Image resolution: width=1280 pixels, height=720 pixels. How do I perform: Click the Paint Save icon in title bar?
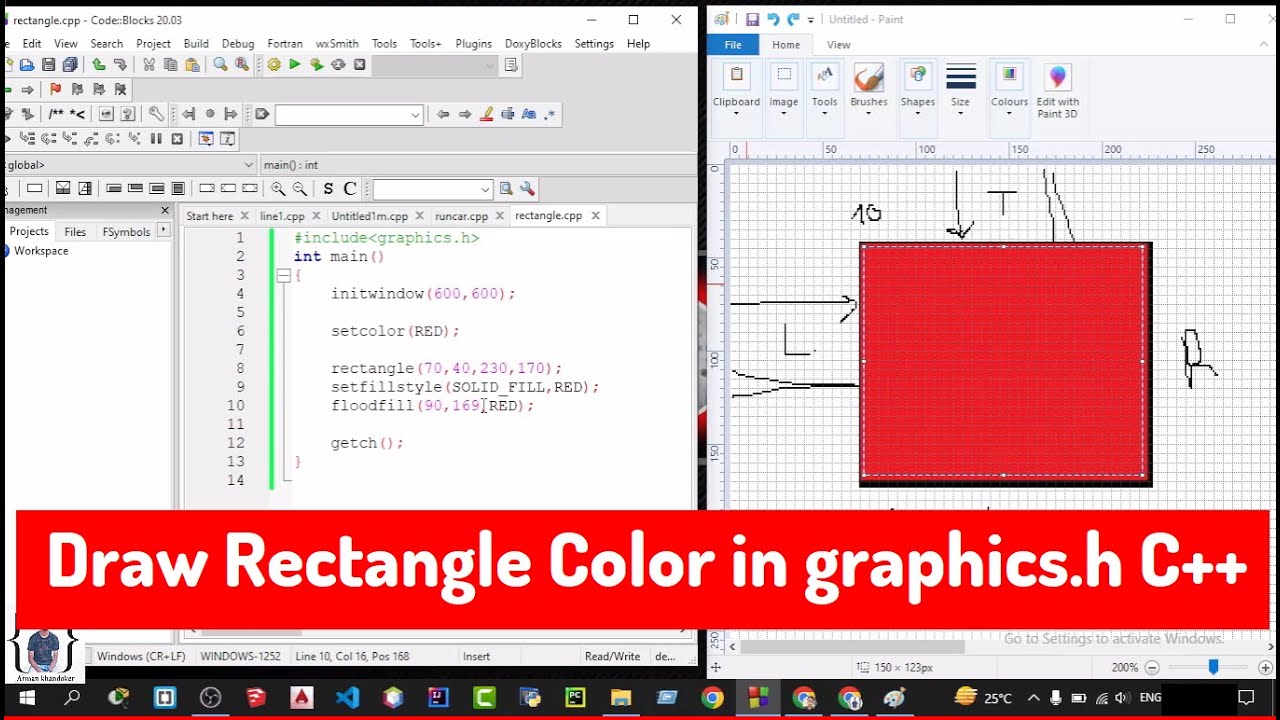click(x=752, y=19)
